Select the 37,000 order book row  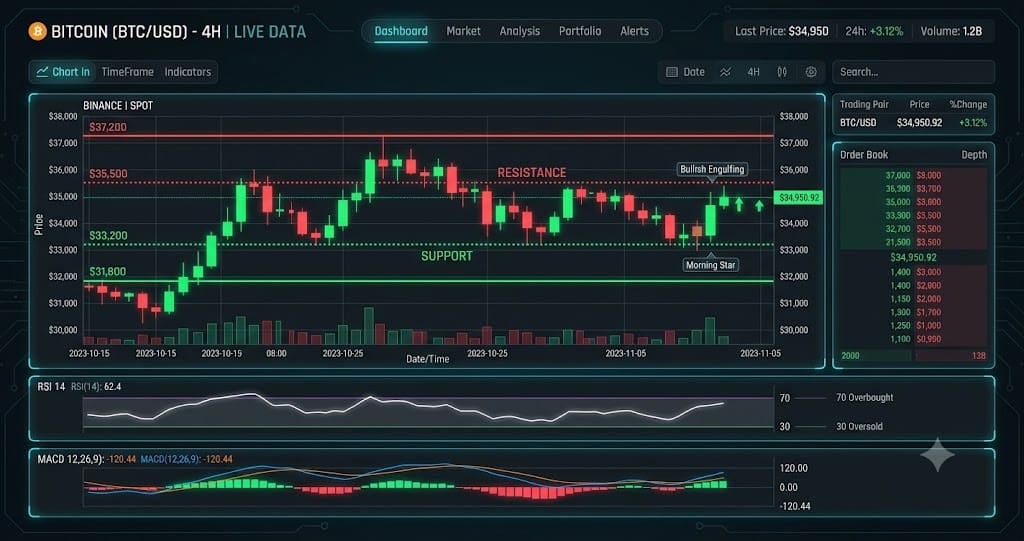click(913, 175)
